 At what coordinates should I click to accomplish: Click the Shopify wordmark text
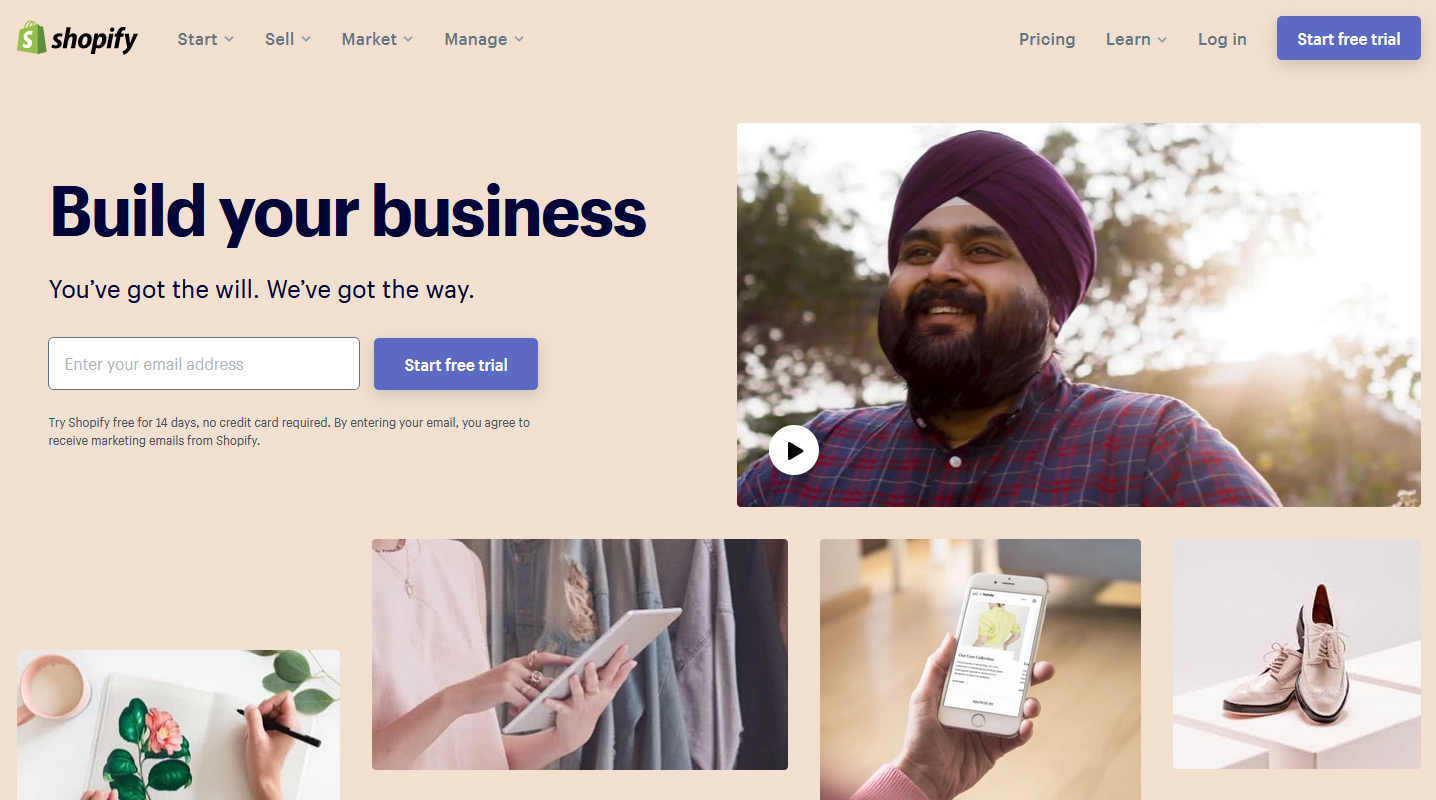pyautogui.click(x=94, y=40)
